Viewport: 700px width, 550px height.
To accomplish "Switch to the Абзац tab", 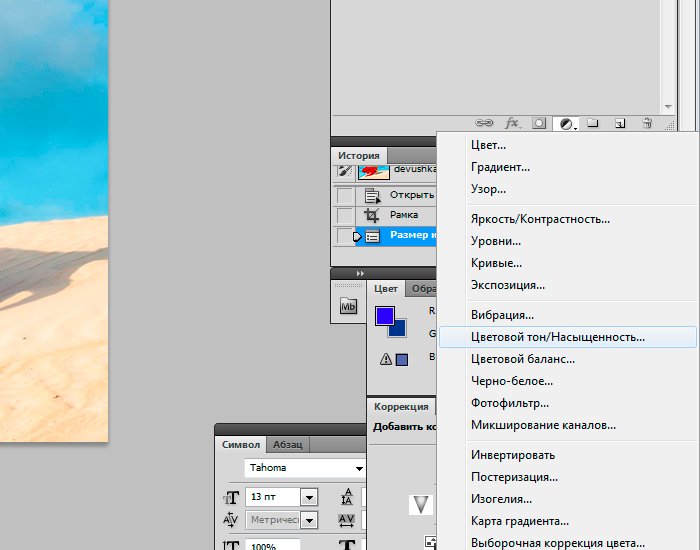I will (288, 445).
